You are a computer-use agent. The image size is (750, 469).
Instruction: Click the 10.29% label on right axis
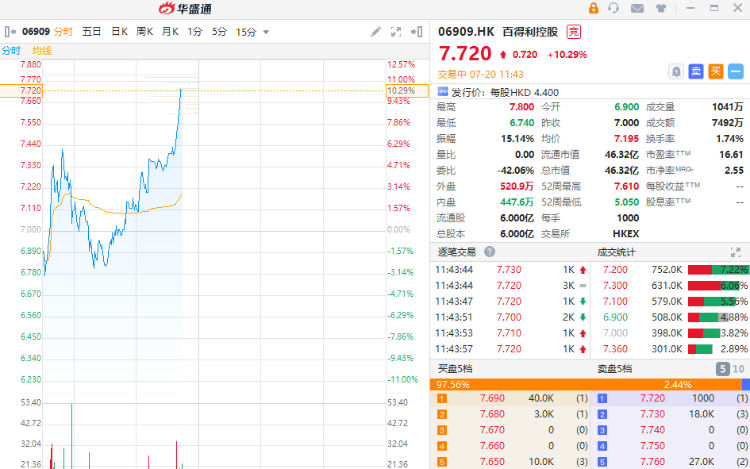click(x=407, y=90)
